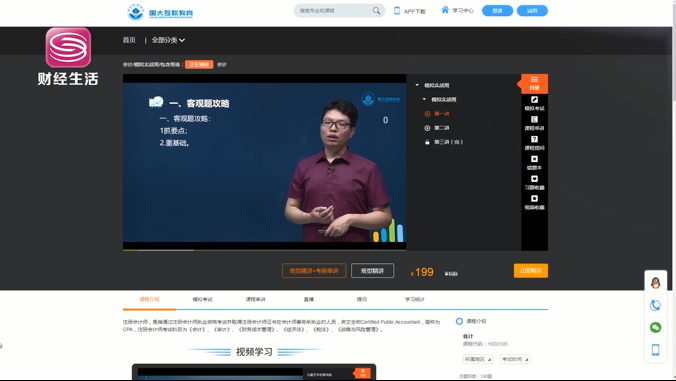Open the 考试时间 dropdown
Image resolution: width=676 pixels, height=381 pixels.
[x=515, y=359]
